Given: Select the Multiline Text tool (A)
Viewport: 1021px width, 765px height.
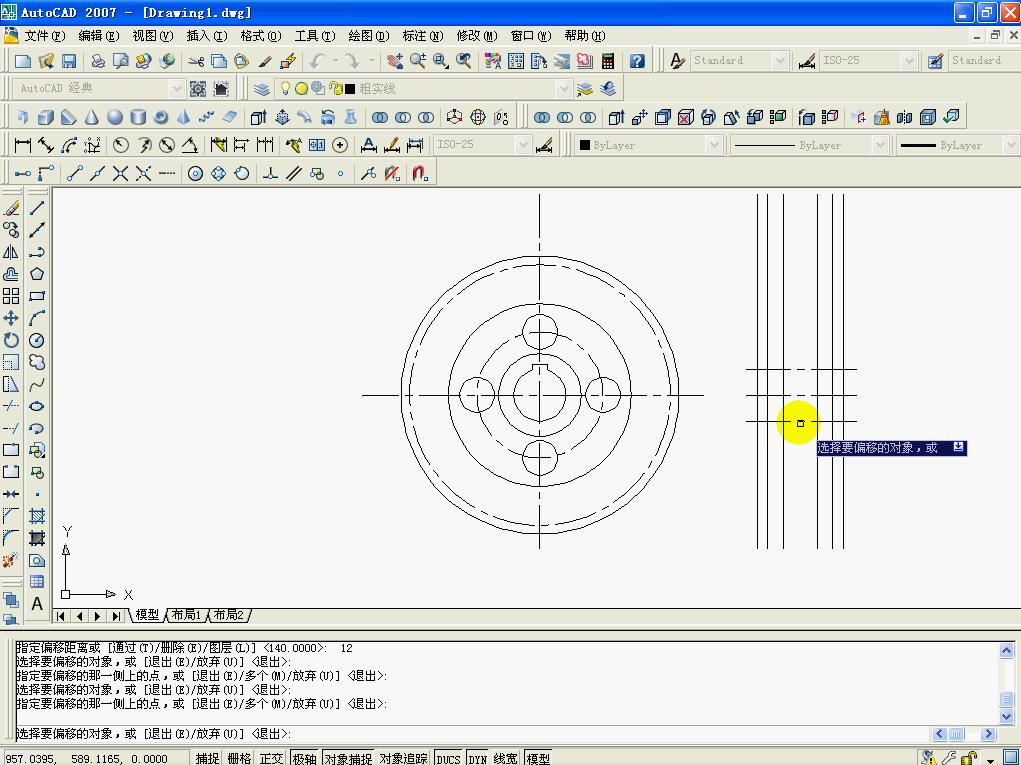Looking at the screenshot, I should click(37, 604).
